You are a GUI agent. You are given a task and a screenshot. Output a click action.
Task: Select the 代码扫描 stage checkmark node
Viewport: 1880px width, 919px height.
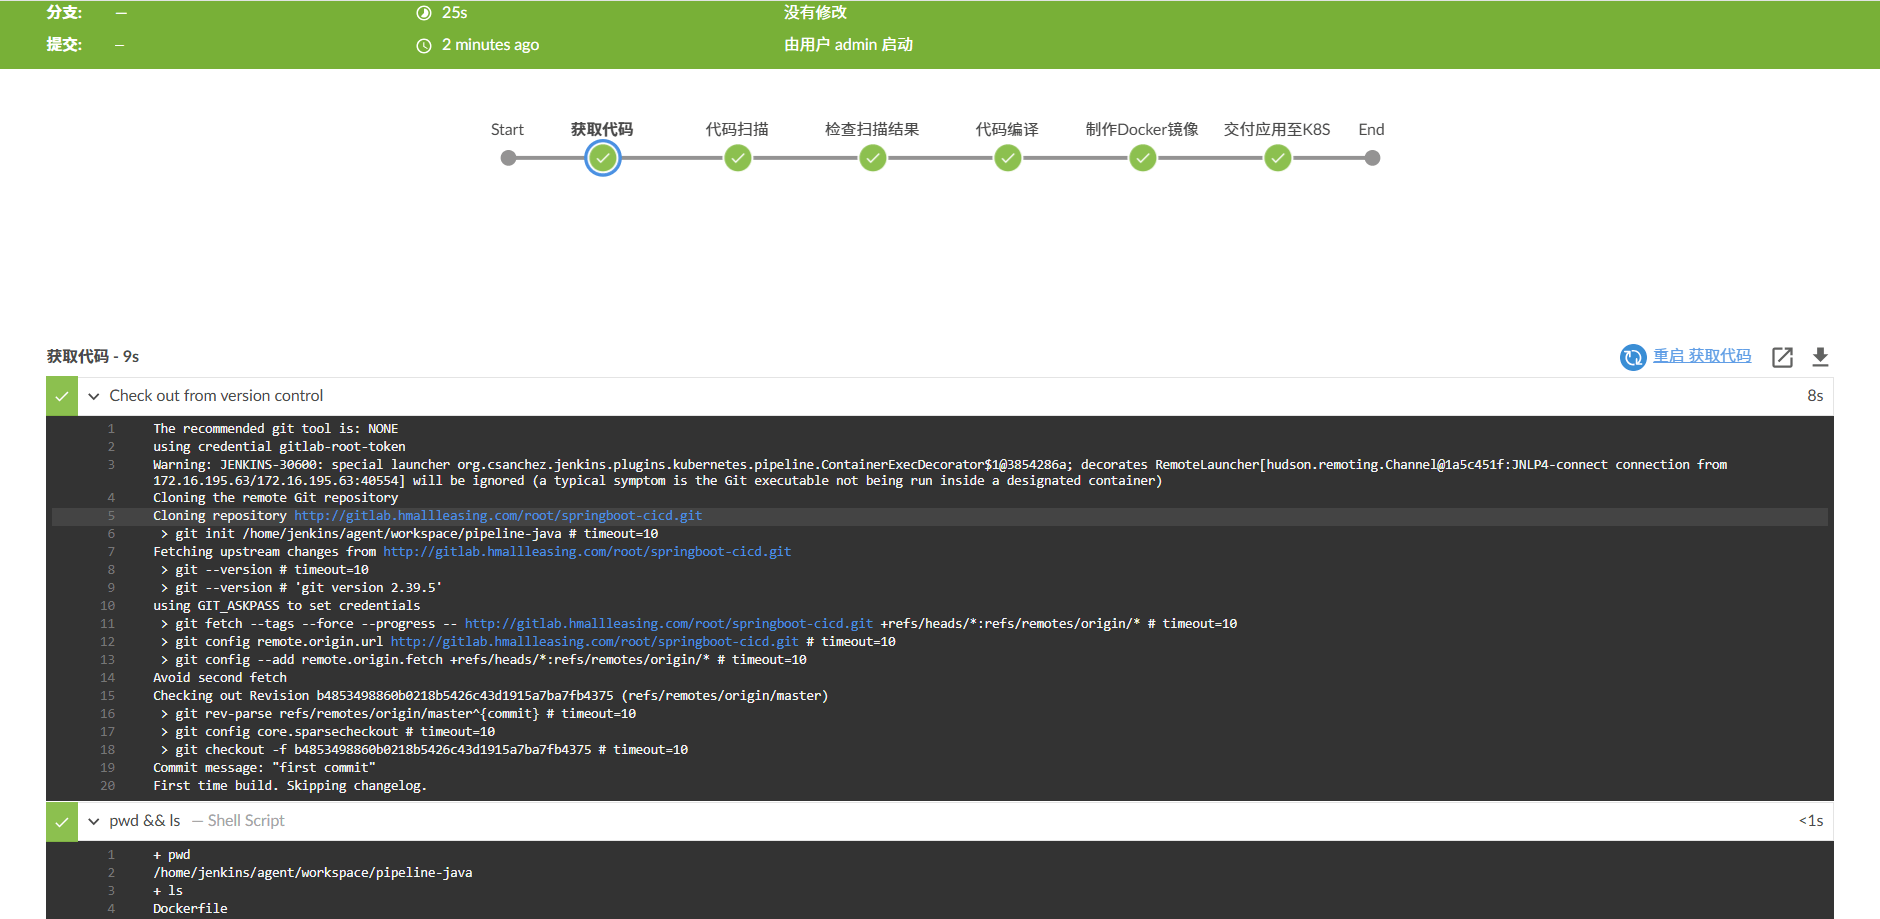(737, 158)
